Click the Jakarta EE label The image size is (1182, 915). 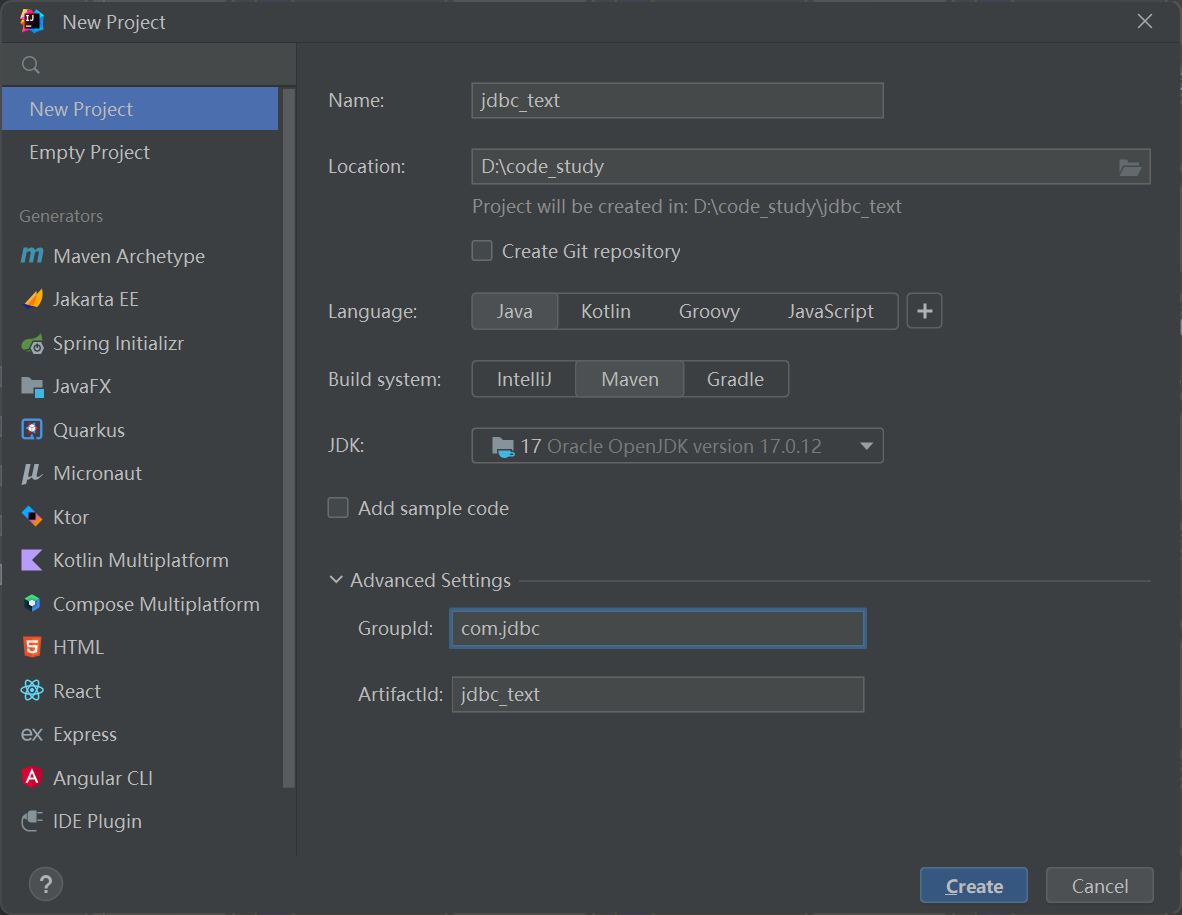click(x=96, y=299)
